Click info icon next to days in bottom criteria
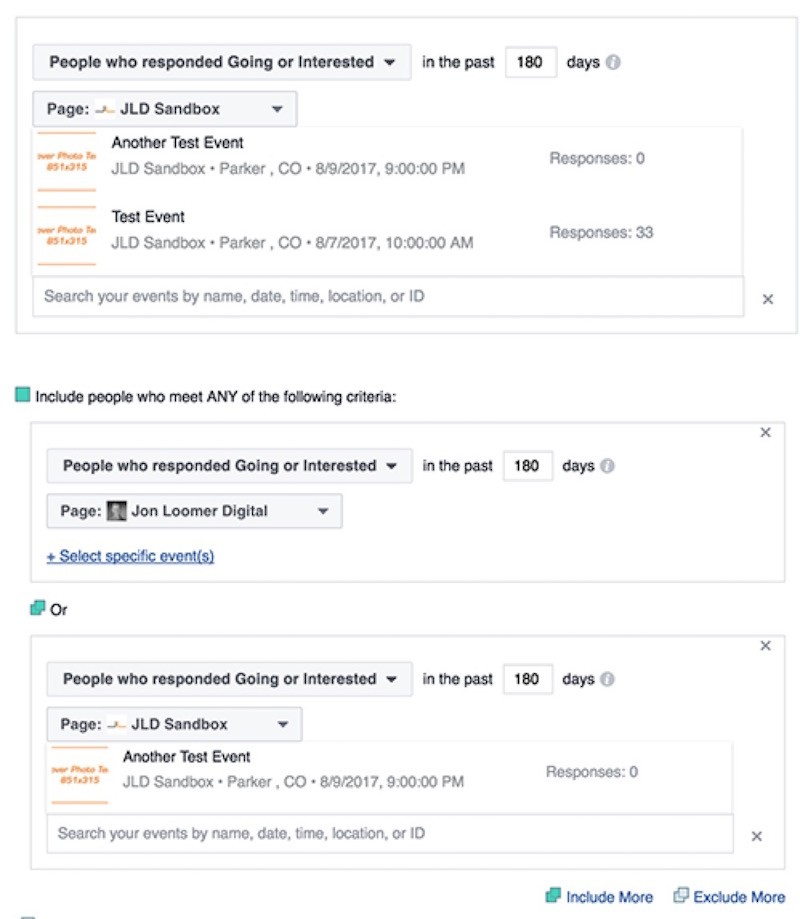Screen dimensions: 800x919 tap(607, 679)
